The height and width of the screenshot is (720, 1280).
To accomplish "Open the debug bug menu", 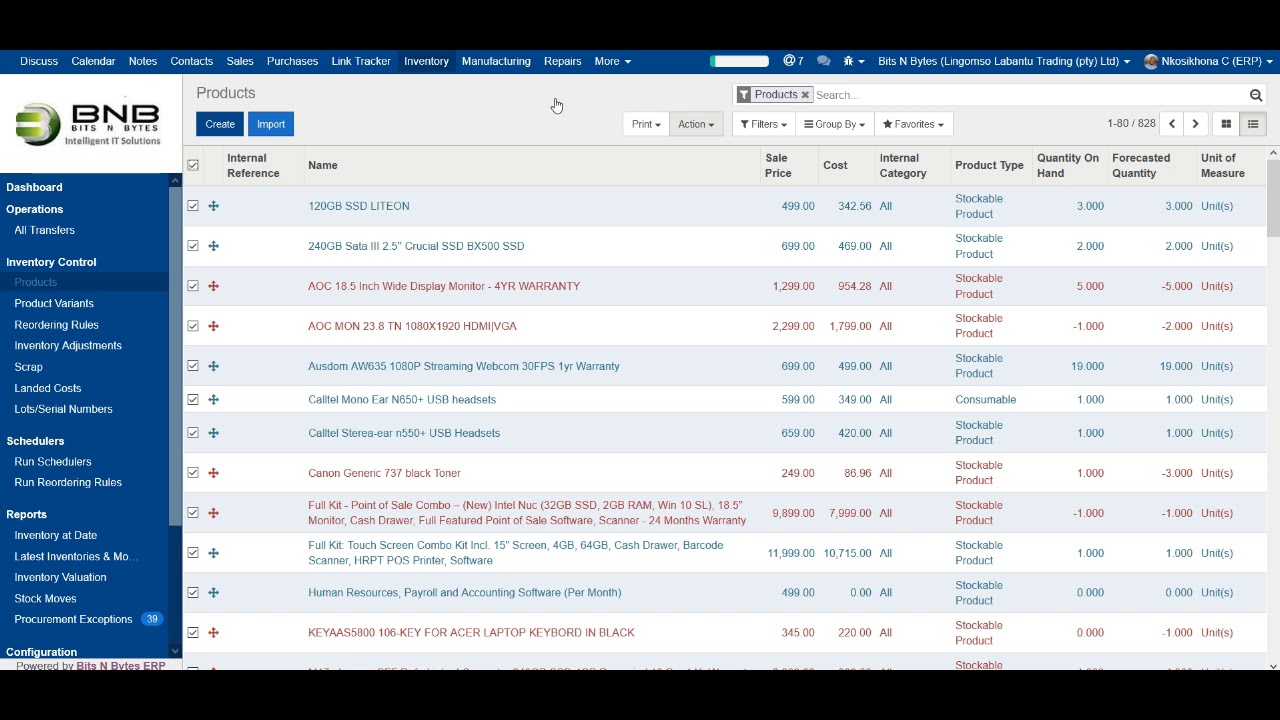I will coord(852,61).
